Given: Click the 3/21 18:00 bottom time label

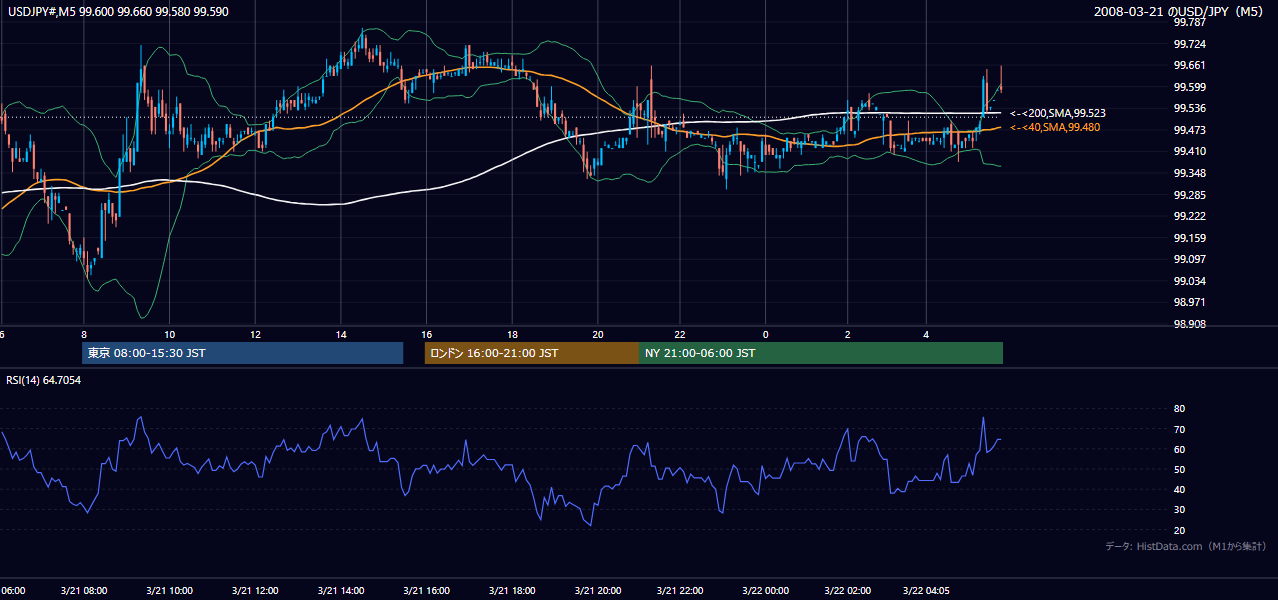Looking at the screenshot, I should 511,591.
